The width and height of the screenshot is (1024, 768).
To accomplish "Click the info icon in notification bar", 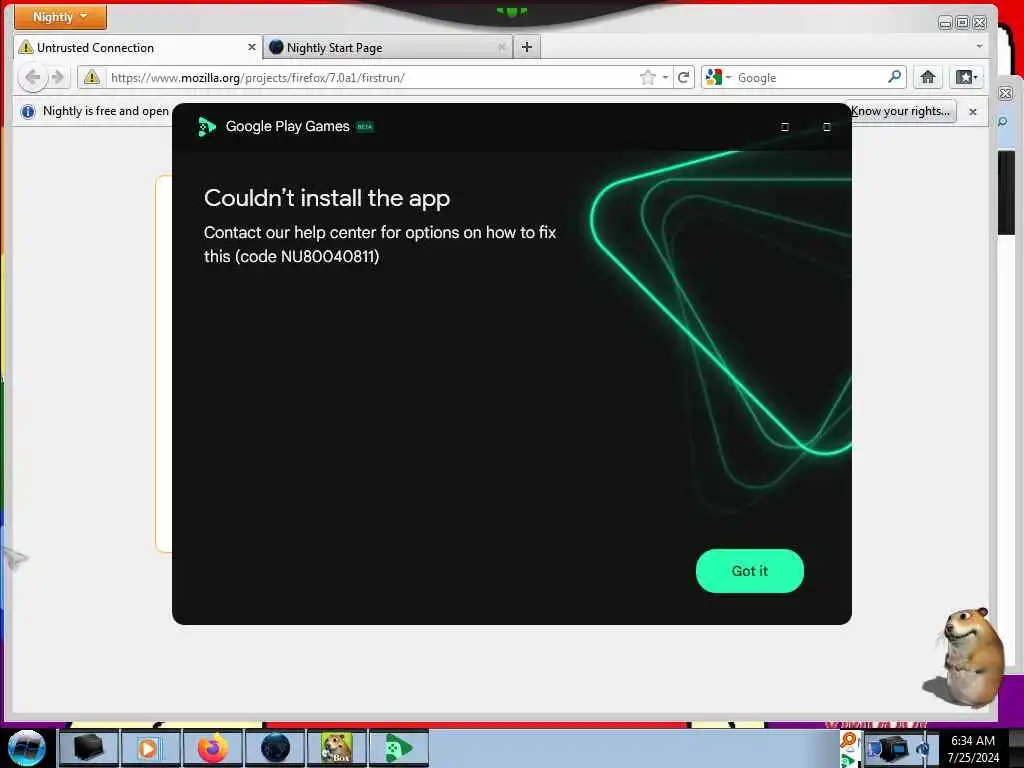I will [x=27, y=112].
